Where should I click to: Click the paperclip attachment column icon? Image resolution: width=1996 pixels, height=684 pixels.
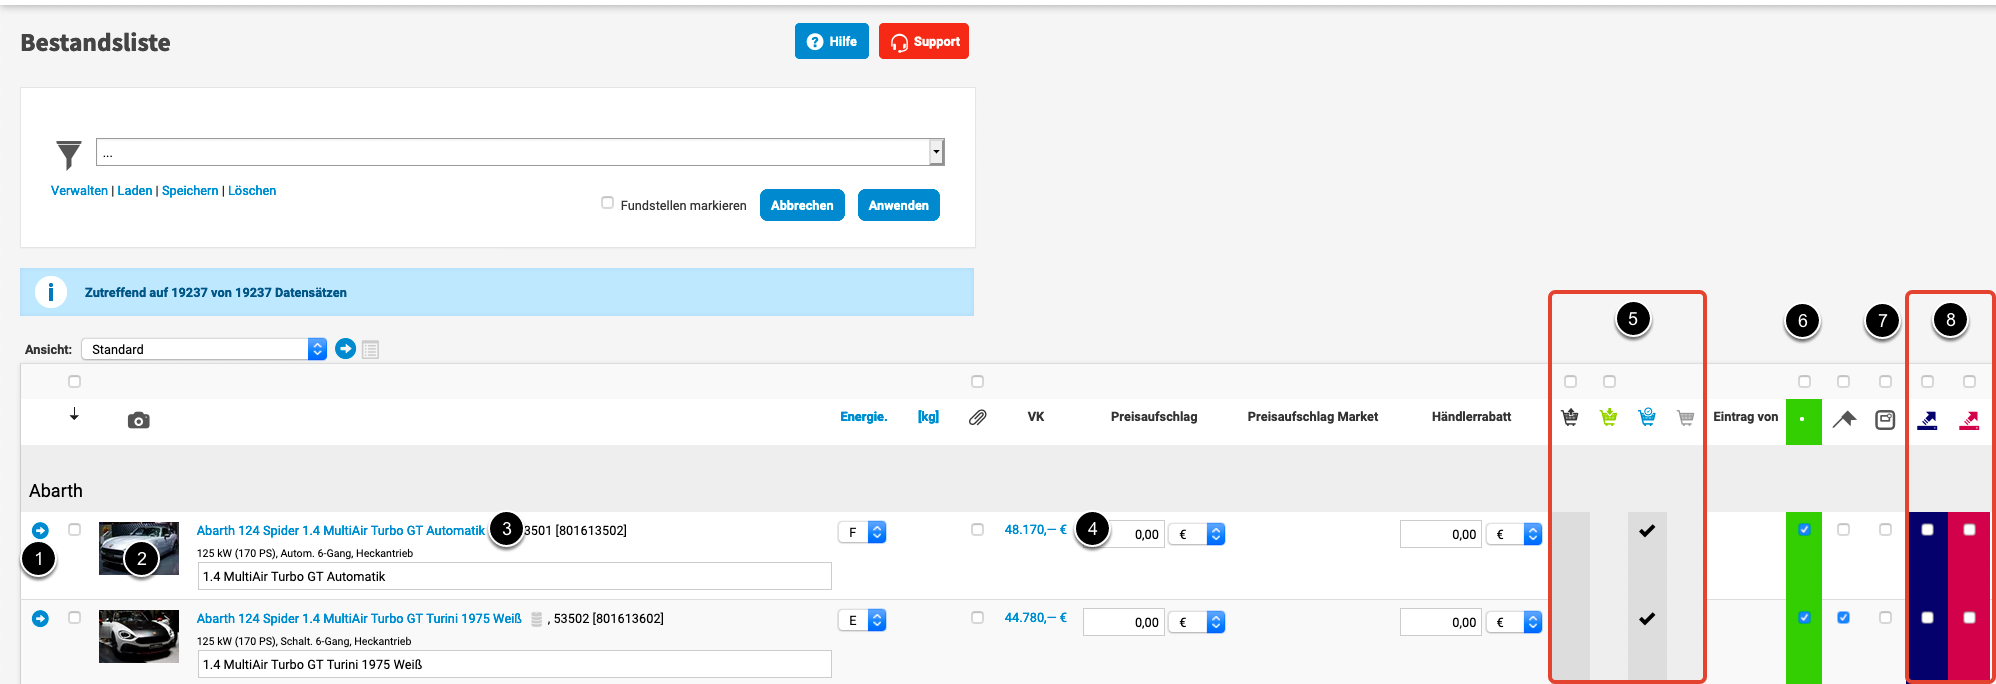[977, 418]
